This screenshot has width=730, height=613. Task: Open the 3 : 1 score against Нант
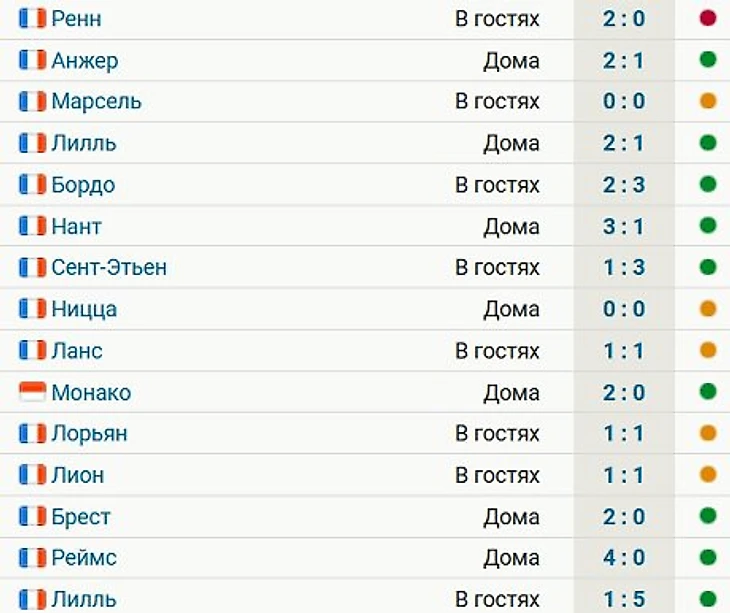pyautogui.click(x=624, y=227)
